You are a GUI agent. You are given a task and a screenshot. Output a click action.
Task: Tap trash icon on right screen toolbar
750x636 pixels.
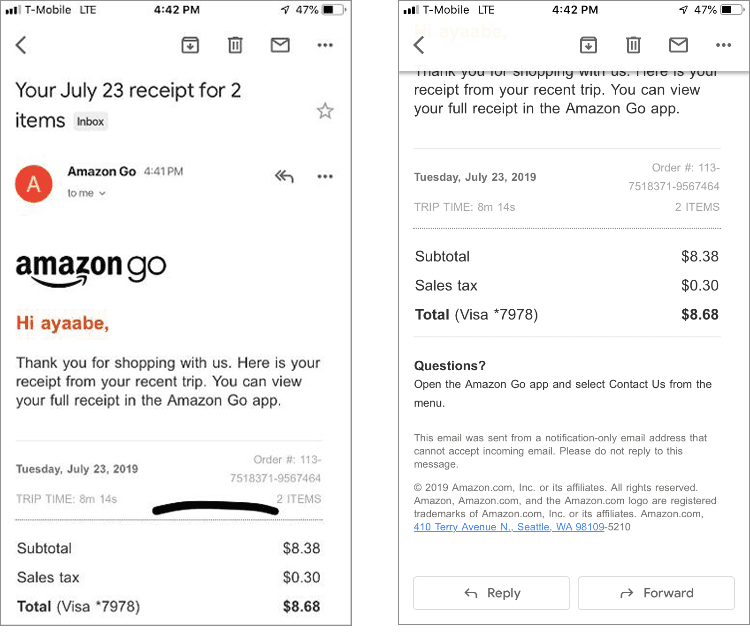coord(633,45)
